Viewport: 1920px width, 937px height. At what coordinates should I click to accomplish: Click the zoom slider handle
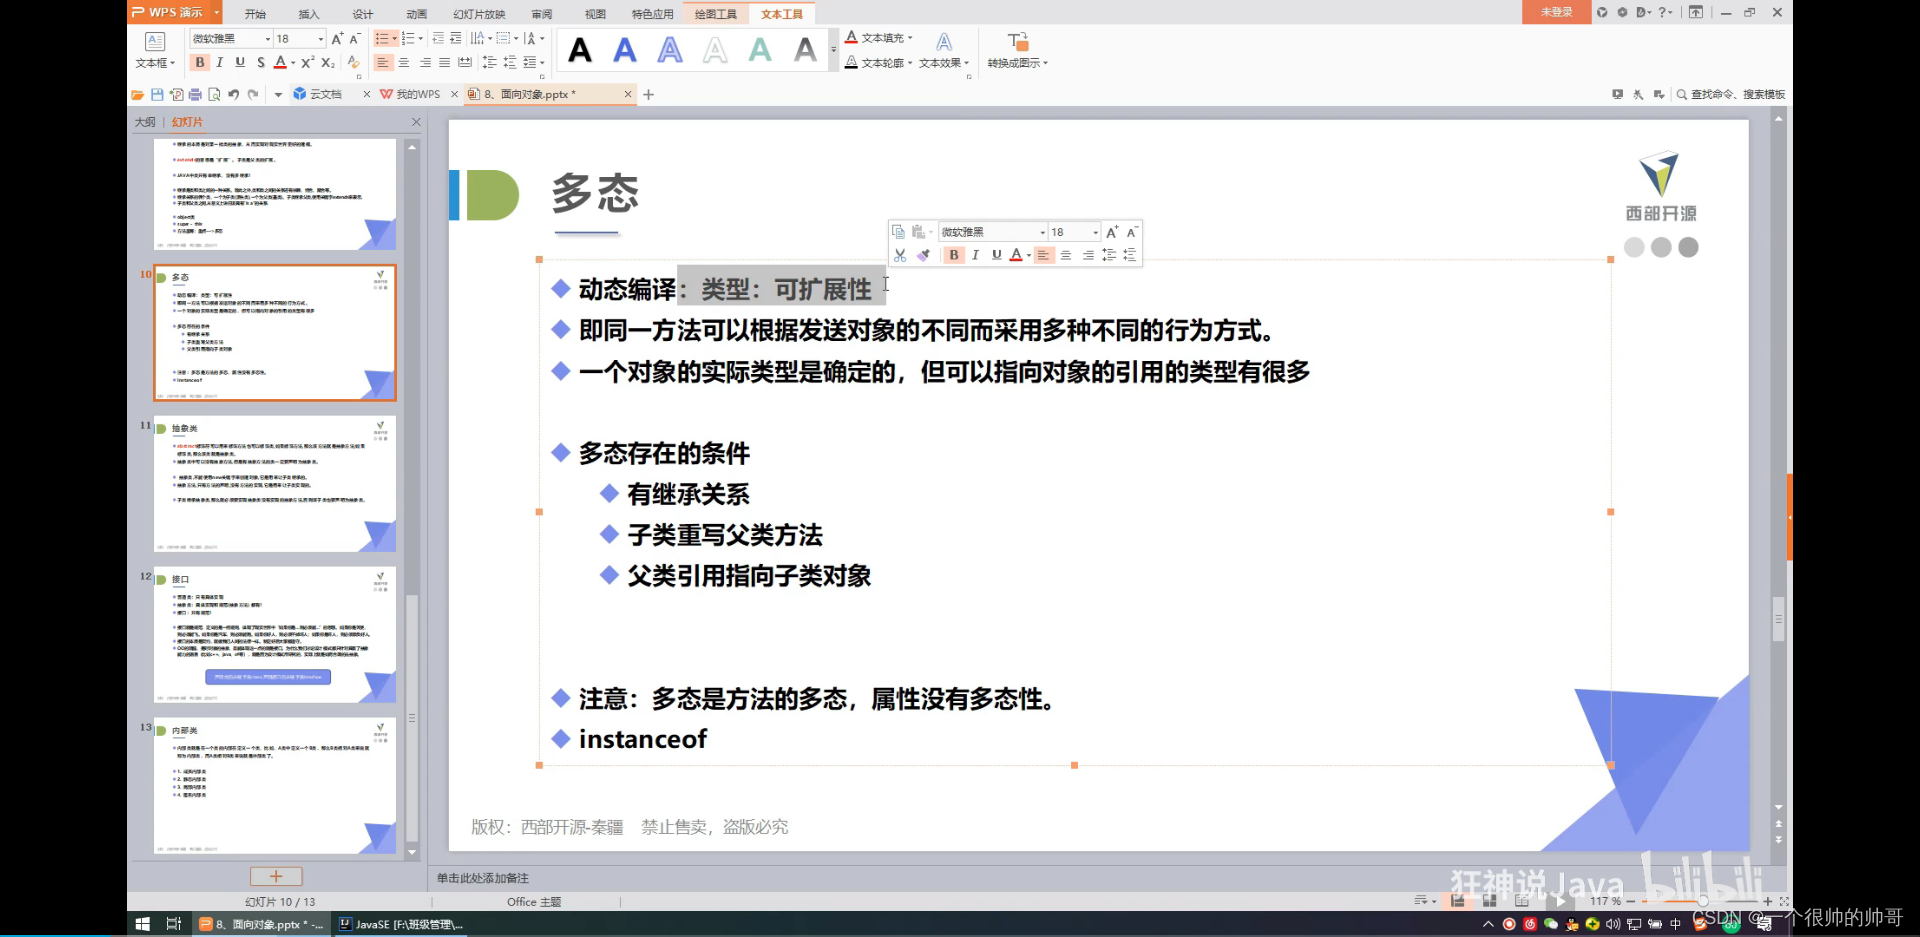pos(1702,901)
